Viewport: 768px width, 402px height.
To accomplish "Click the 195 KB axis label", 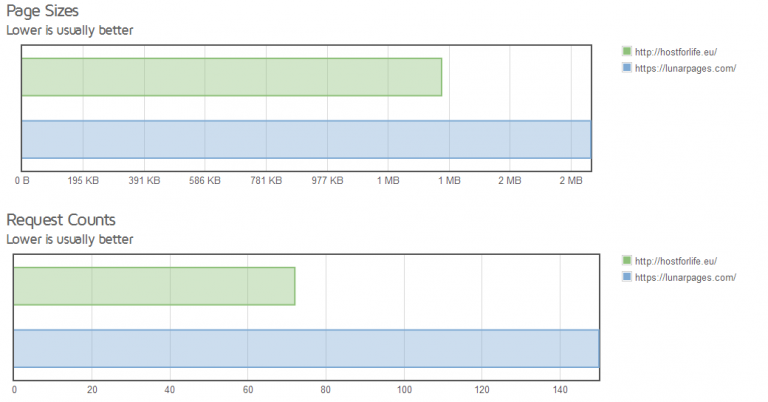I will click(x=83, y=181).
